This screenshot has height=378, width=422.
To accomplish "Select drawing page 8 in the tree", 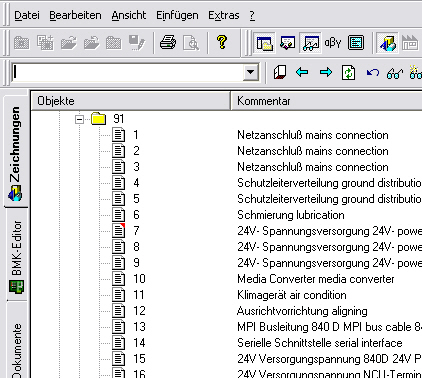I will (136, 247).
